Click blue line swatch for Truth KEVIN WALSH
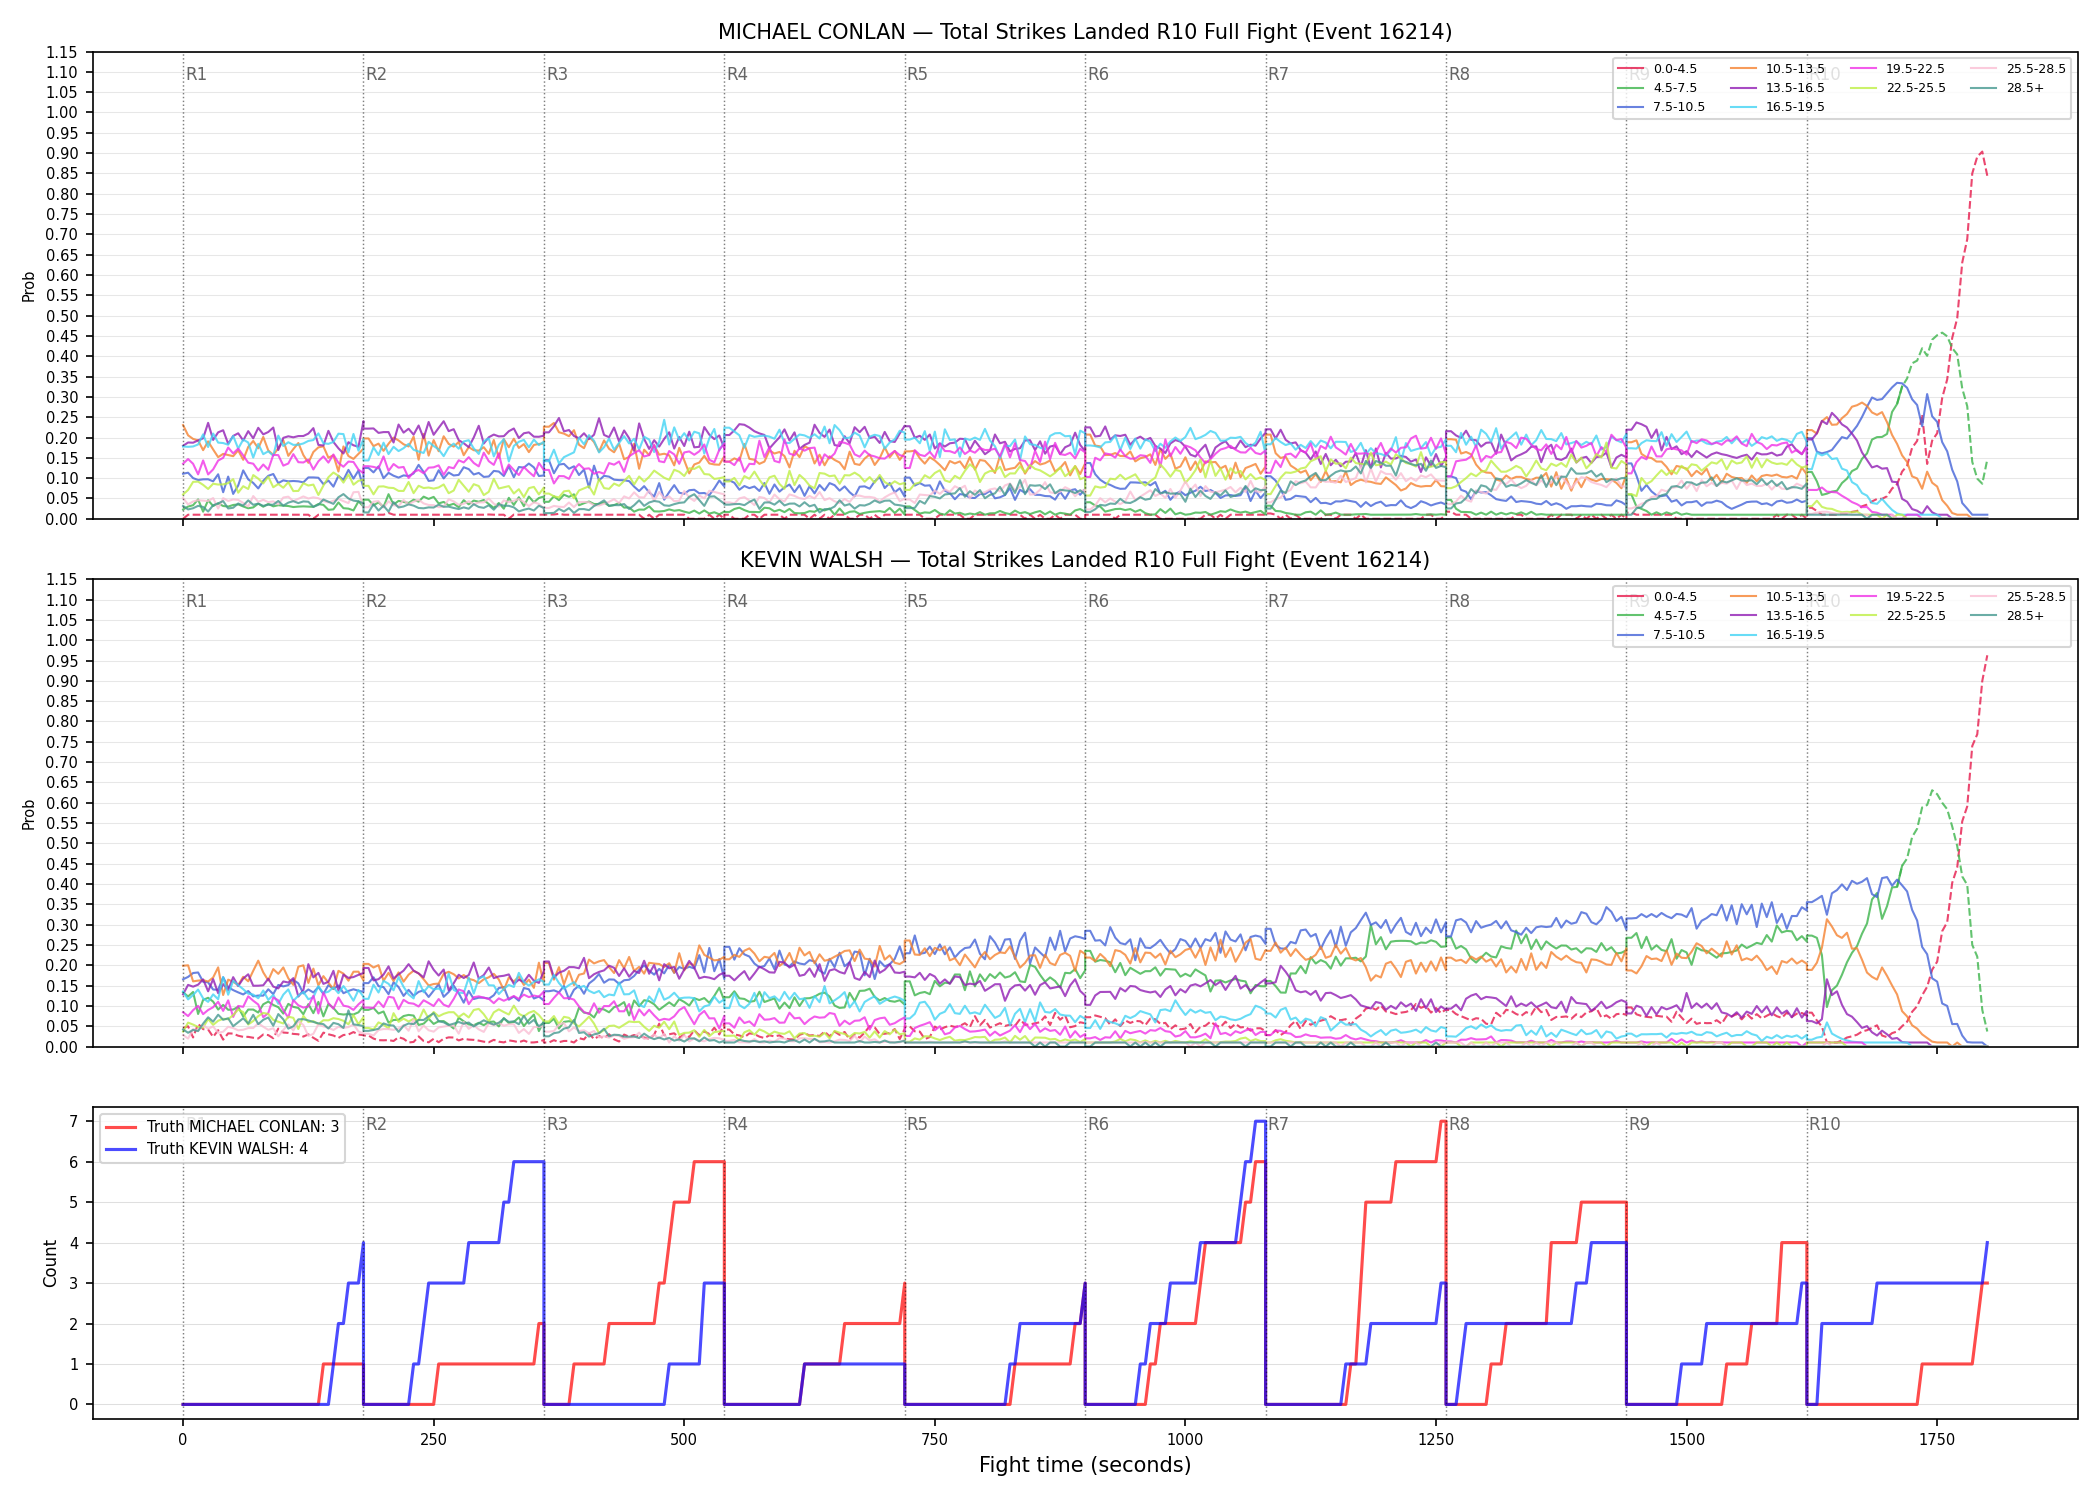This screenshot has height=1500, width=2100. point(121,1148)
